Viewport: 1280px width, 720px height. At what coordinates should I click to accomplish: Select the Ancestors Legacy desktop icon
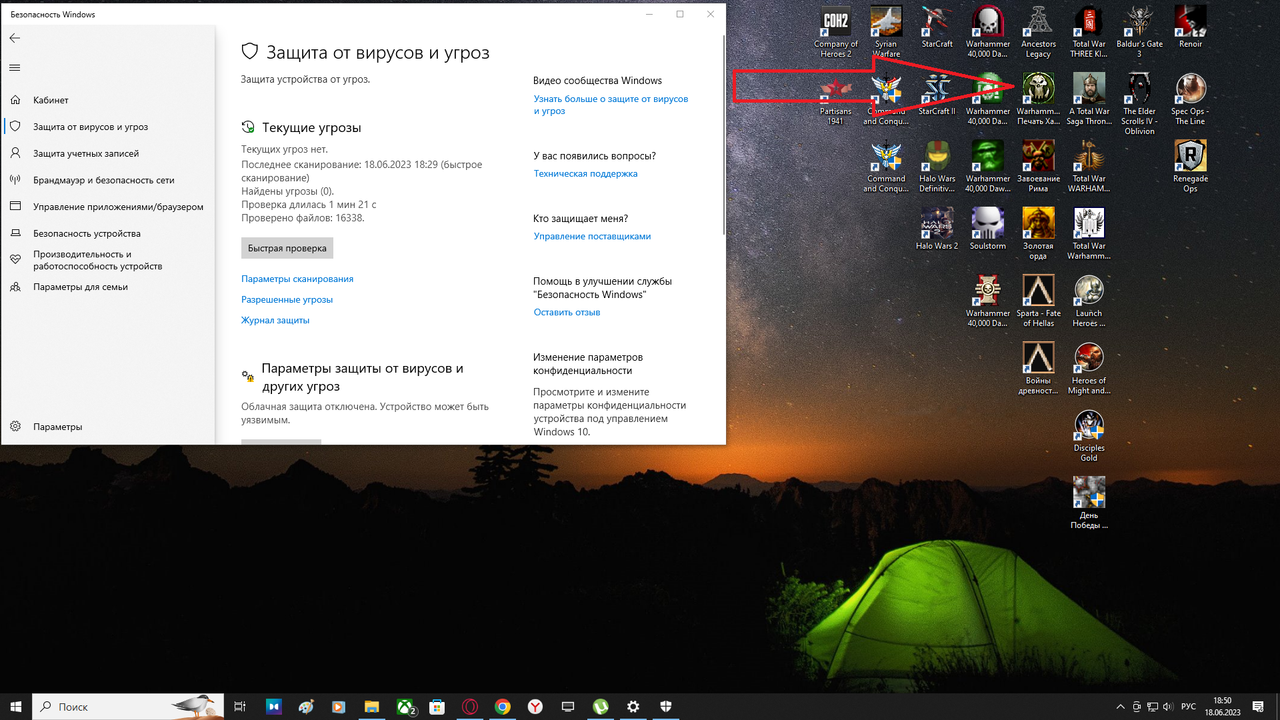[x=1038, y=32]
